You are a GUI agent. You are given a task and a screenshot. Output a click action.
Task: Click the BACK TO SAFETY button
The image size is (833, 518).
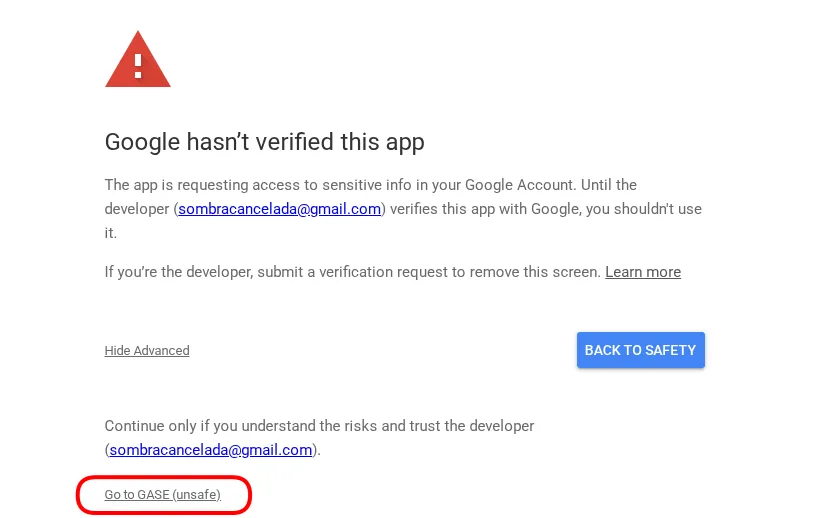pos(641,350)
